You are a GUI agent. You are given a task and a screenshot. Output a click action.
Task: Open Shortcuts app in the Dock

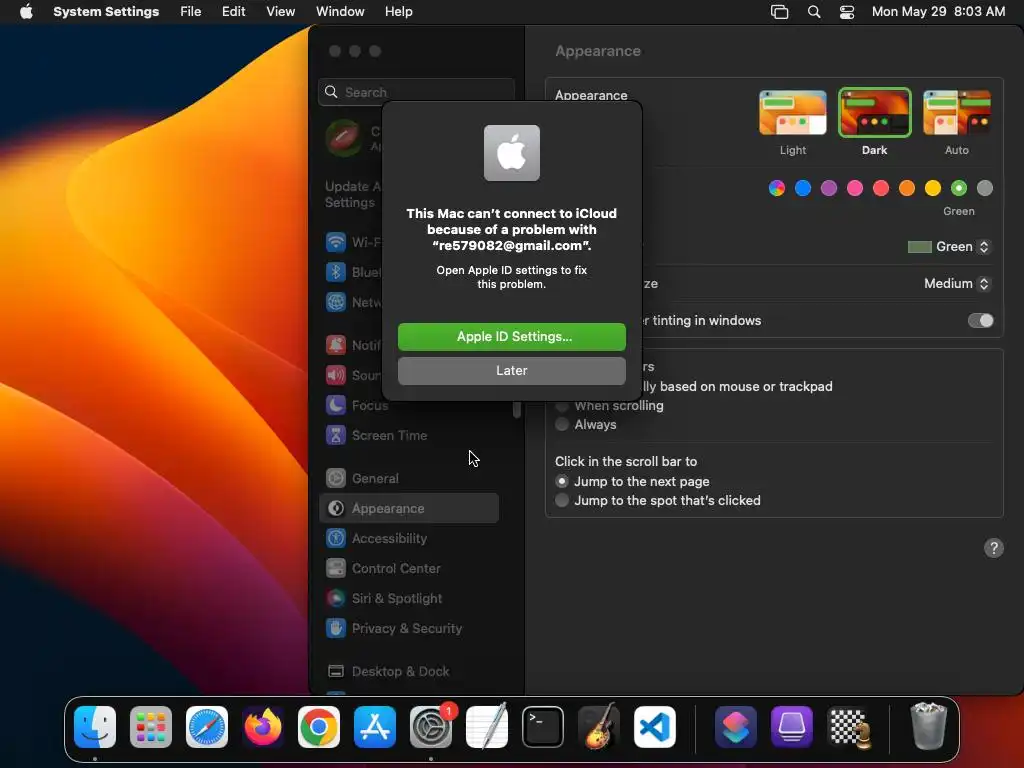pyautogui.click(x=736, y=727)
